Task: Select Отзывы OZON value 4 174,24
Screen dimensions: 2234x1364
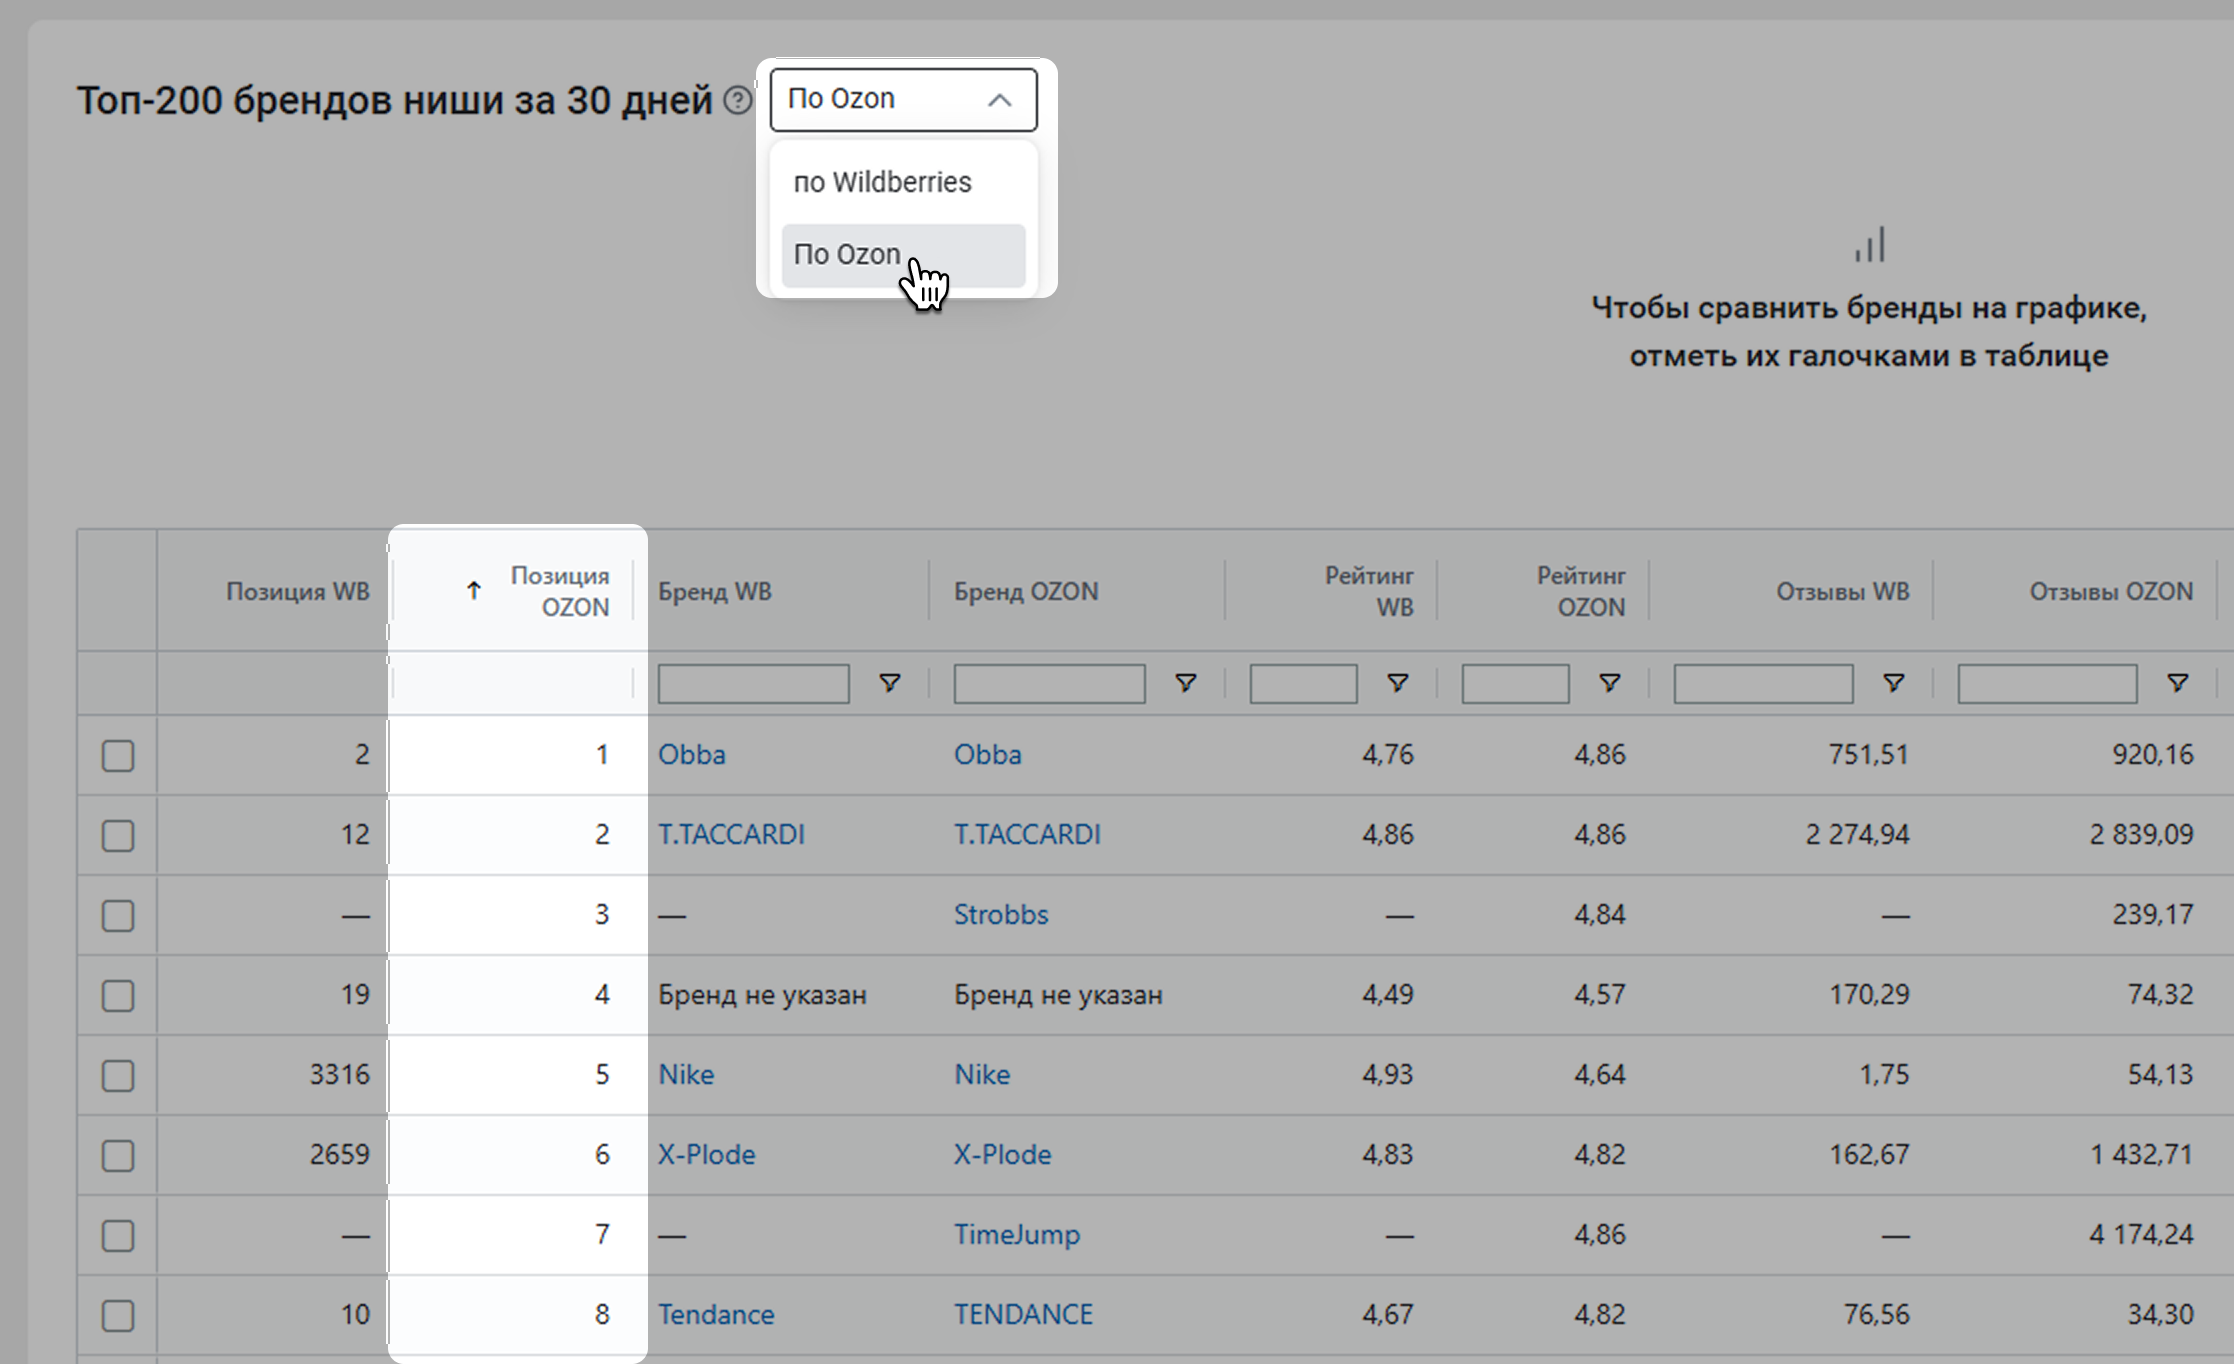Action: click(x=2141, y=1234)
